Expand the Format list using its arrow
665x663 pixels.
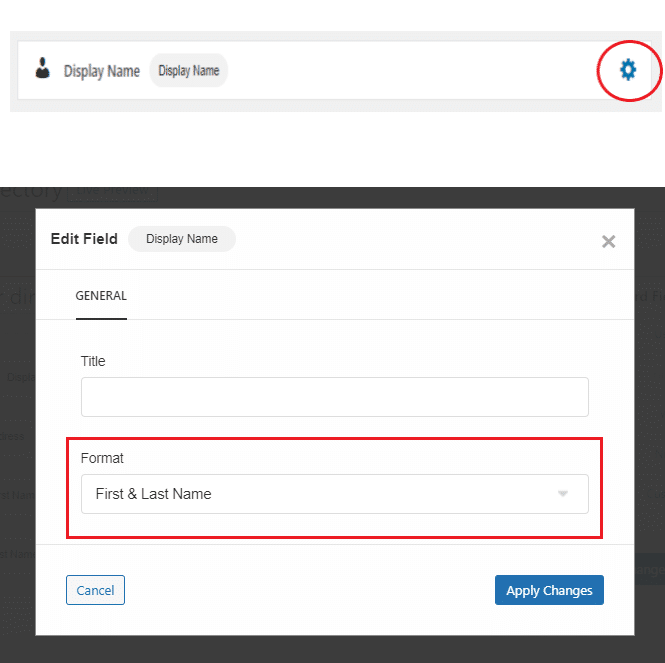(x=563, y=494)
